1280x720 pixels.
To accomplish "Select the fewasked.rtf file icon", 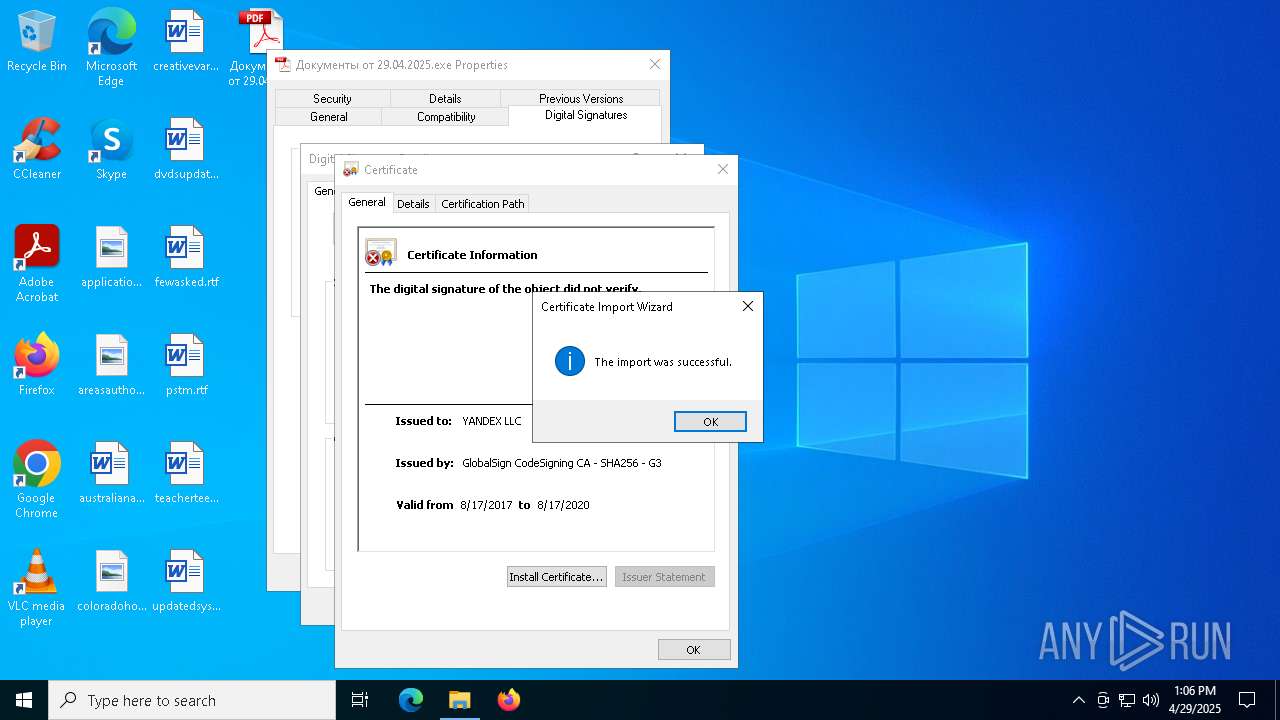I will [185, 258].
